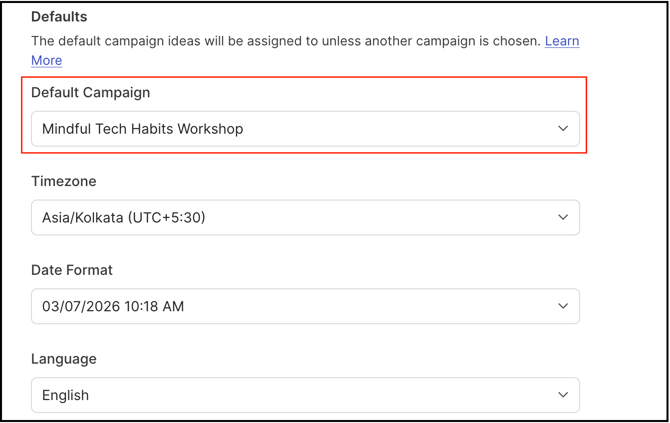670x423 pixels.
Task: Open the Date Format dropdown
Action: coord(305,307)
